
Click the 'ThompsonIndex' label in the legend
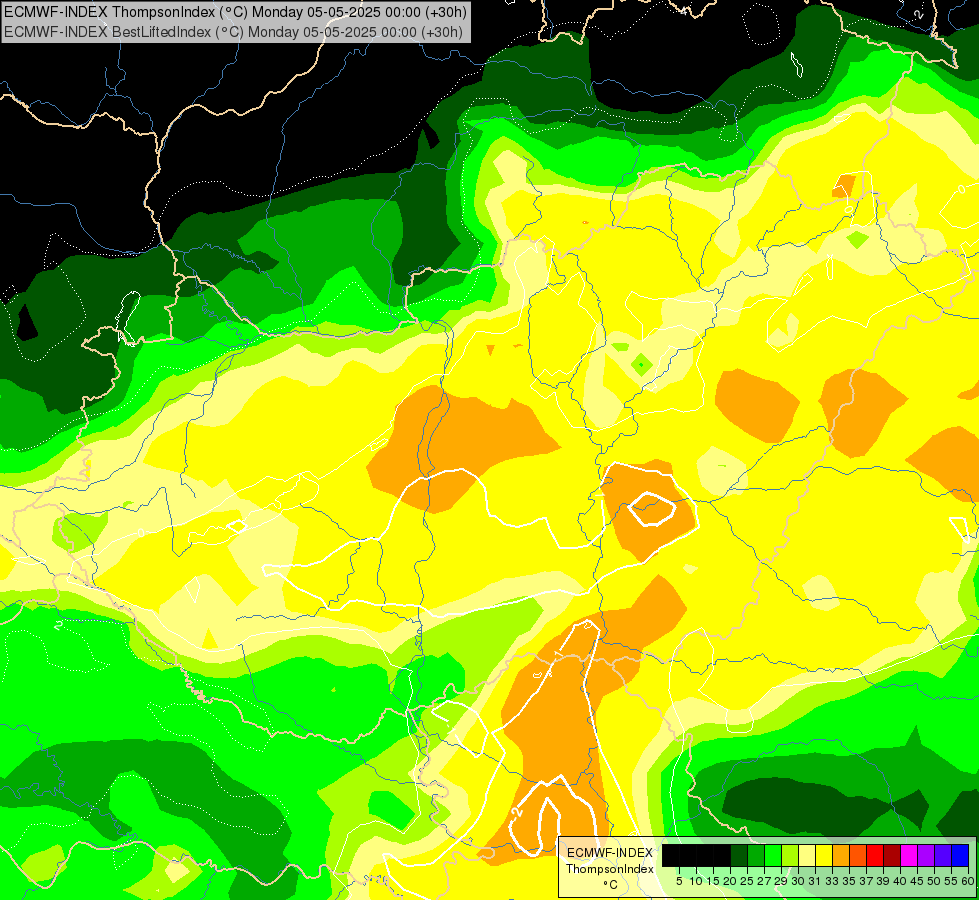(609, 869)
